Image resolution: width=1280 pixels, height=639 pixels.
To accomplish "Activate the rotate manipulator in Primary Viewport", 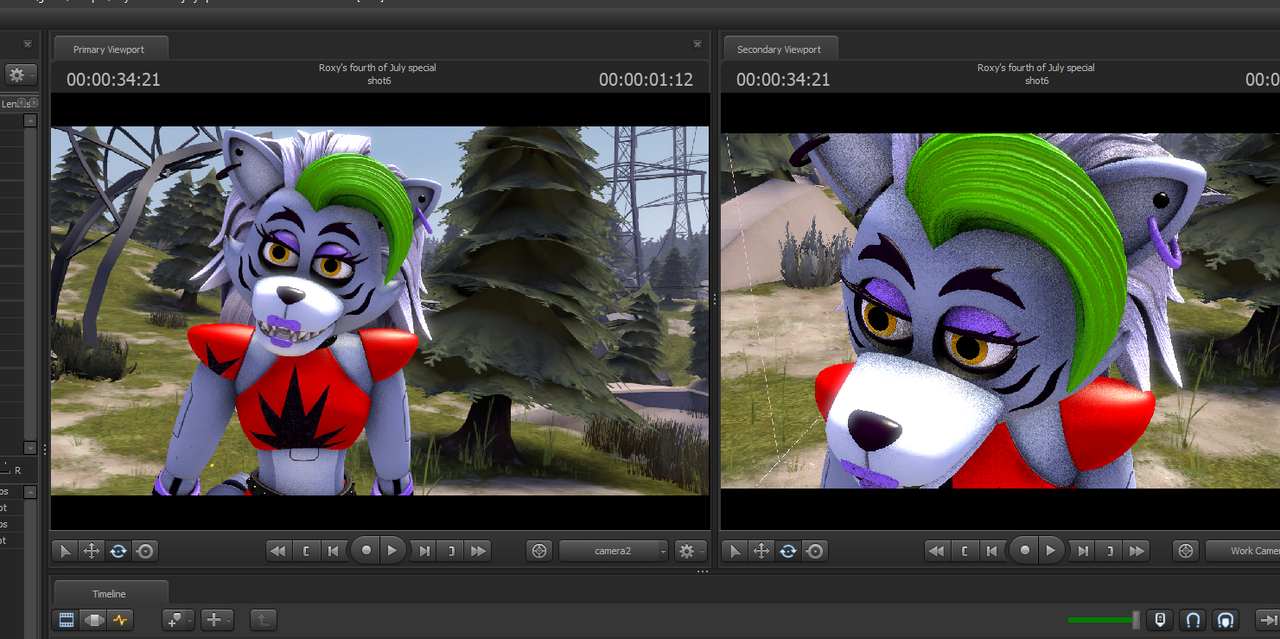I will coord(118,550).
